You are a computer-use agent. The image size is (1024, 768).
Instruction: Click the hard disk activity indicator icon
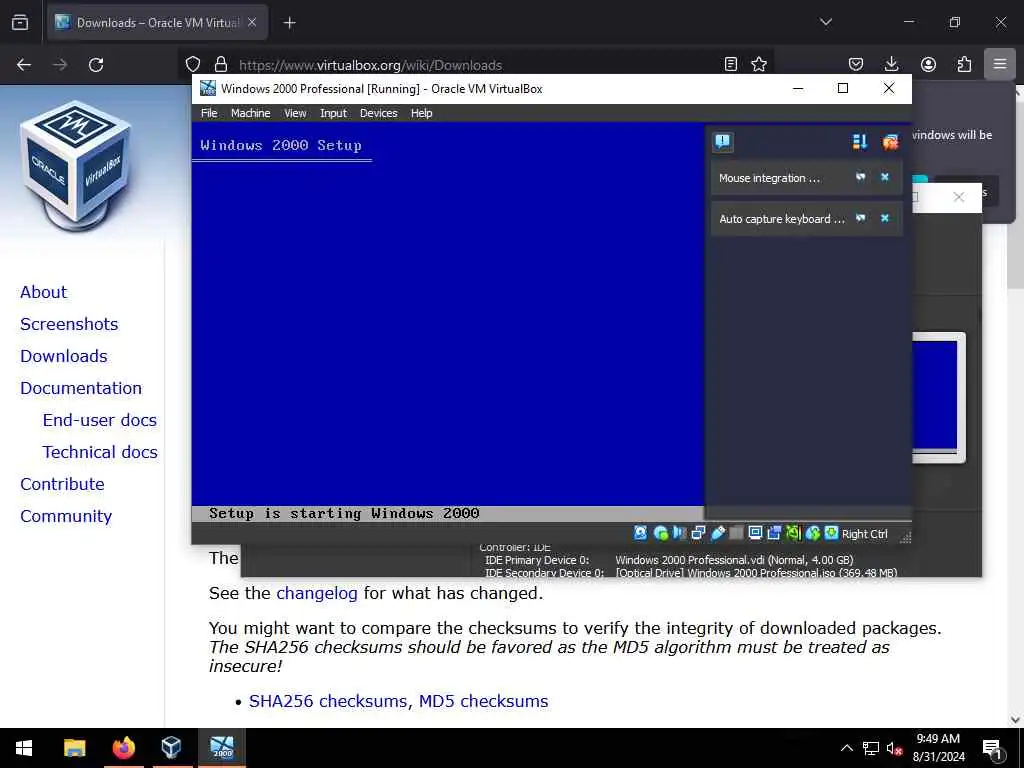point(641,533)
